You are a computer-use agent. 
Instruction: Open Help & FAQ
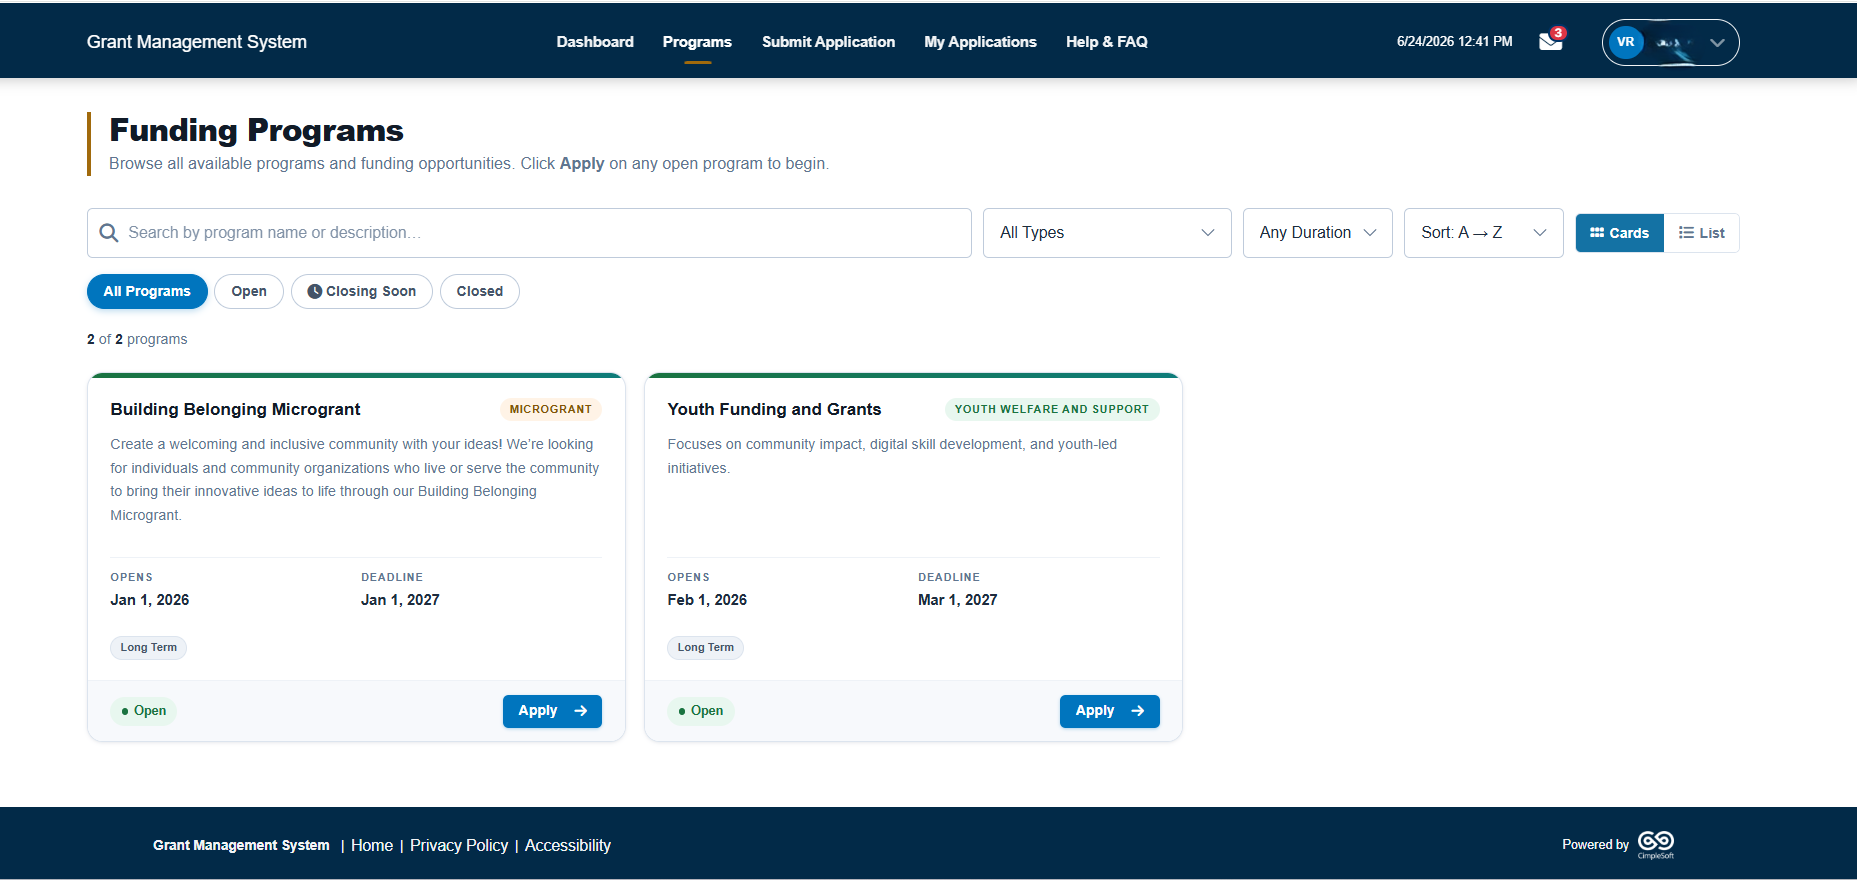click(x=1106, y=42)
